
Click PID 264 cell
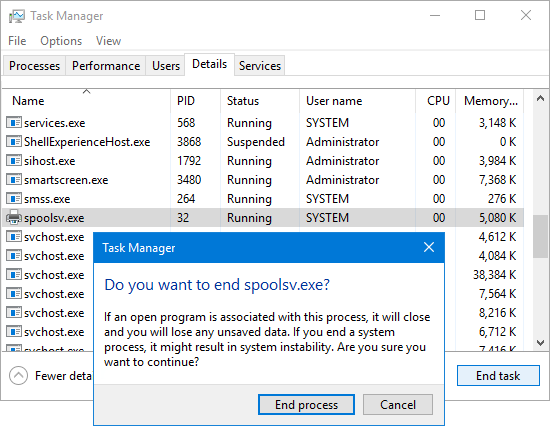[x=186, y=198]
